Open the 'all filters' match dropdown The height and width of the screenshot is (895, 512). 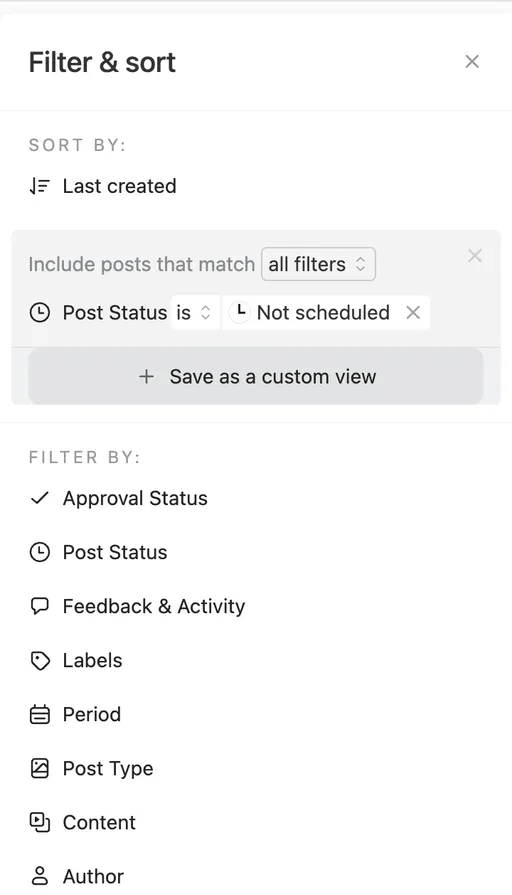pyautogui.click(x=318, y=264)
